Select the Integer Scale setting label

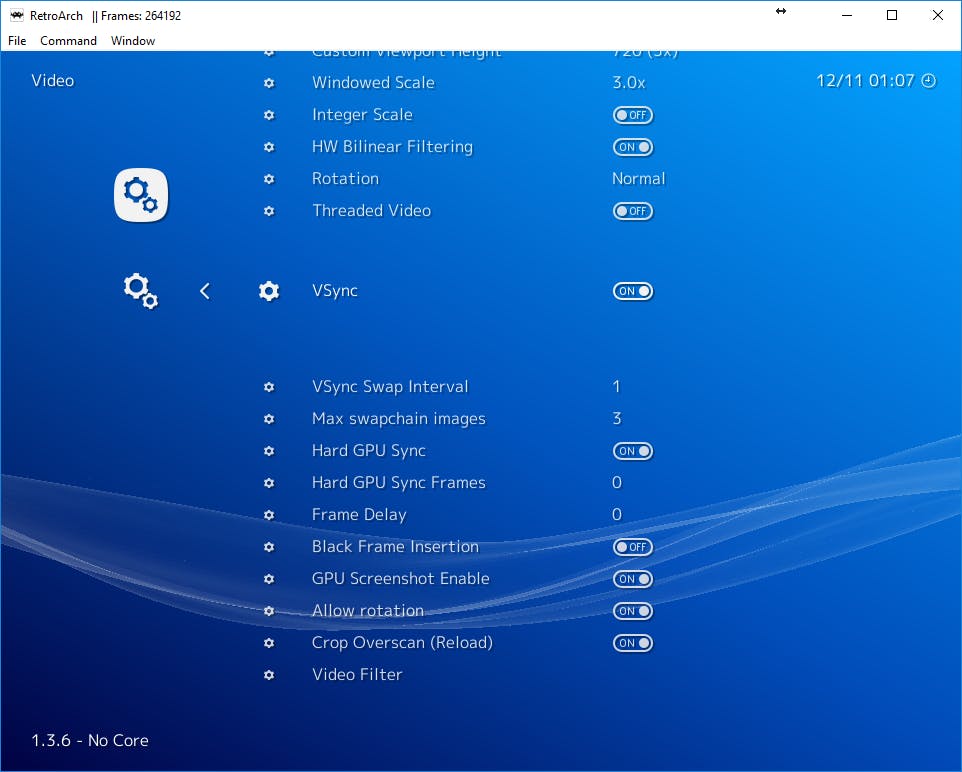tap(362, 115)
